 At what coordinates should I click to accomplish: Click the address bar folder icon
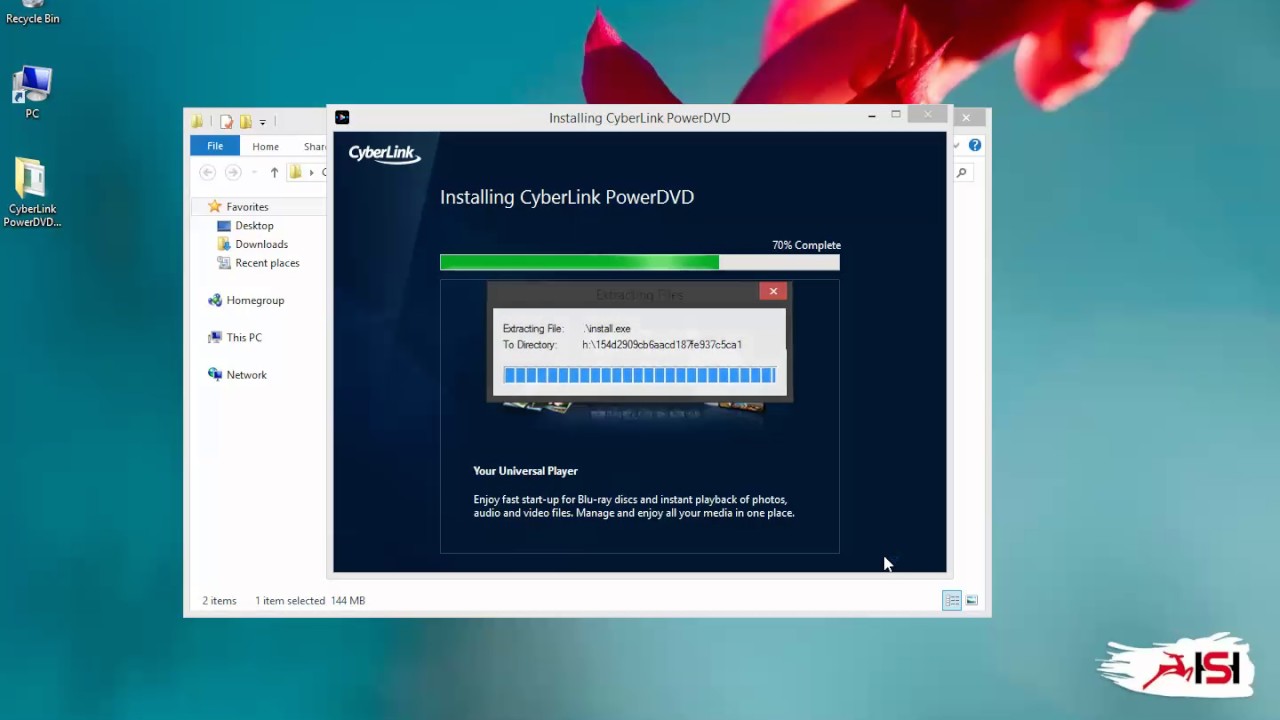(x=296, y=172)
